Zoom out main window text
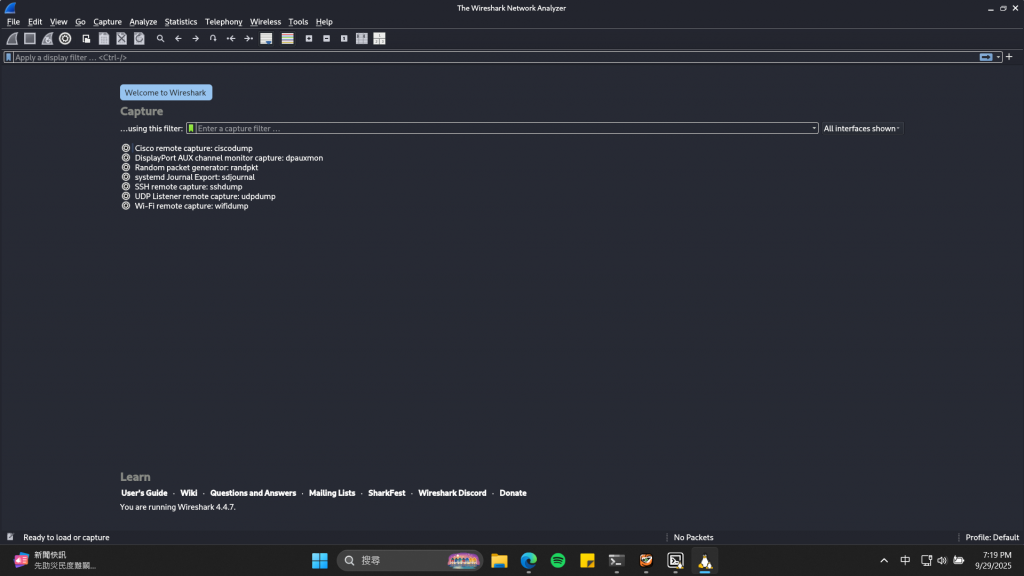 point(327,39)
